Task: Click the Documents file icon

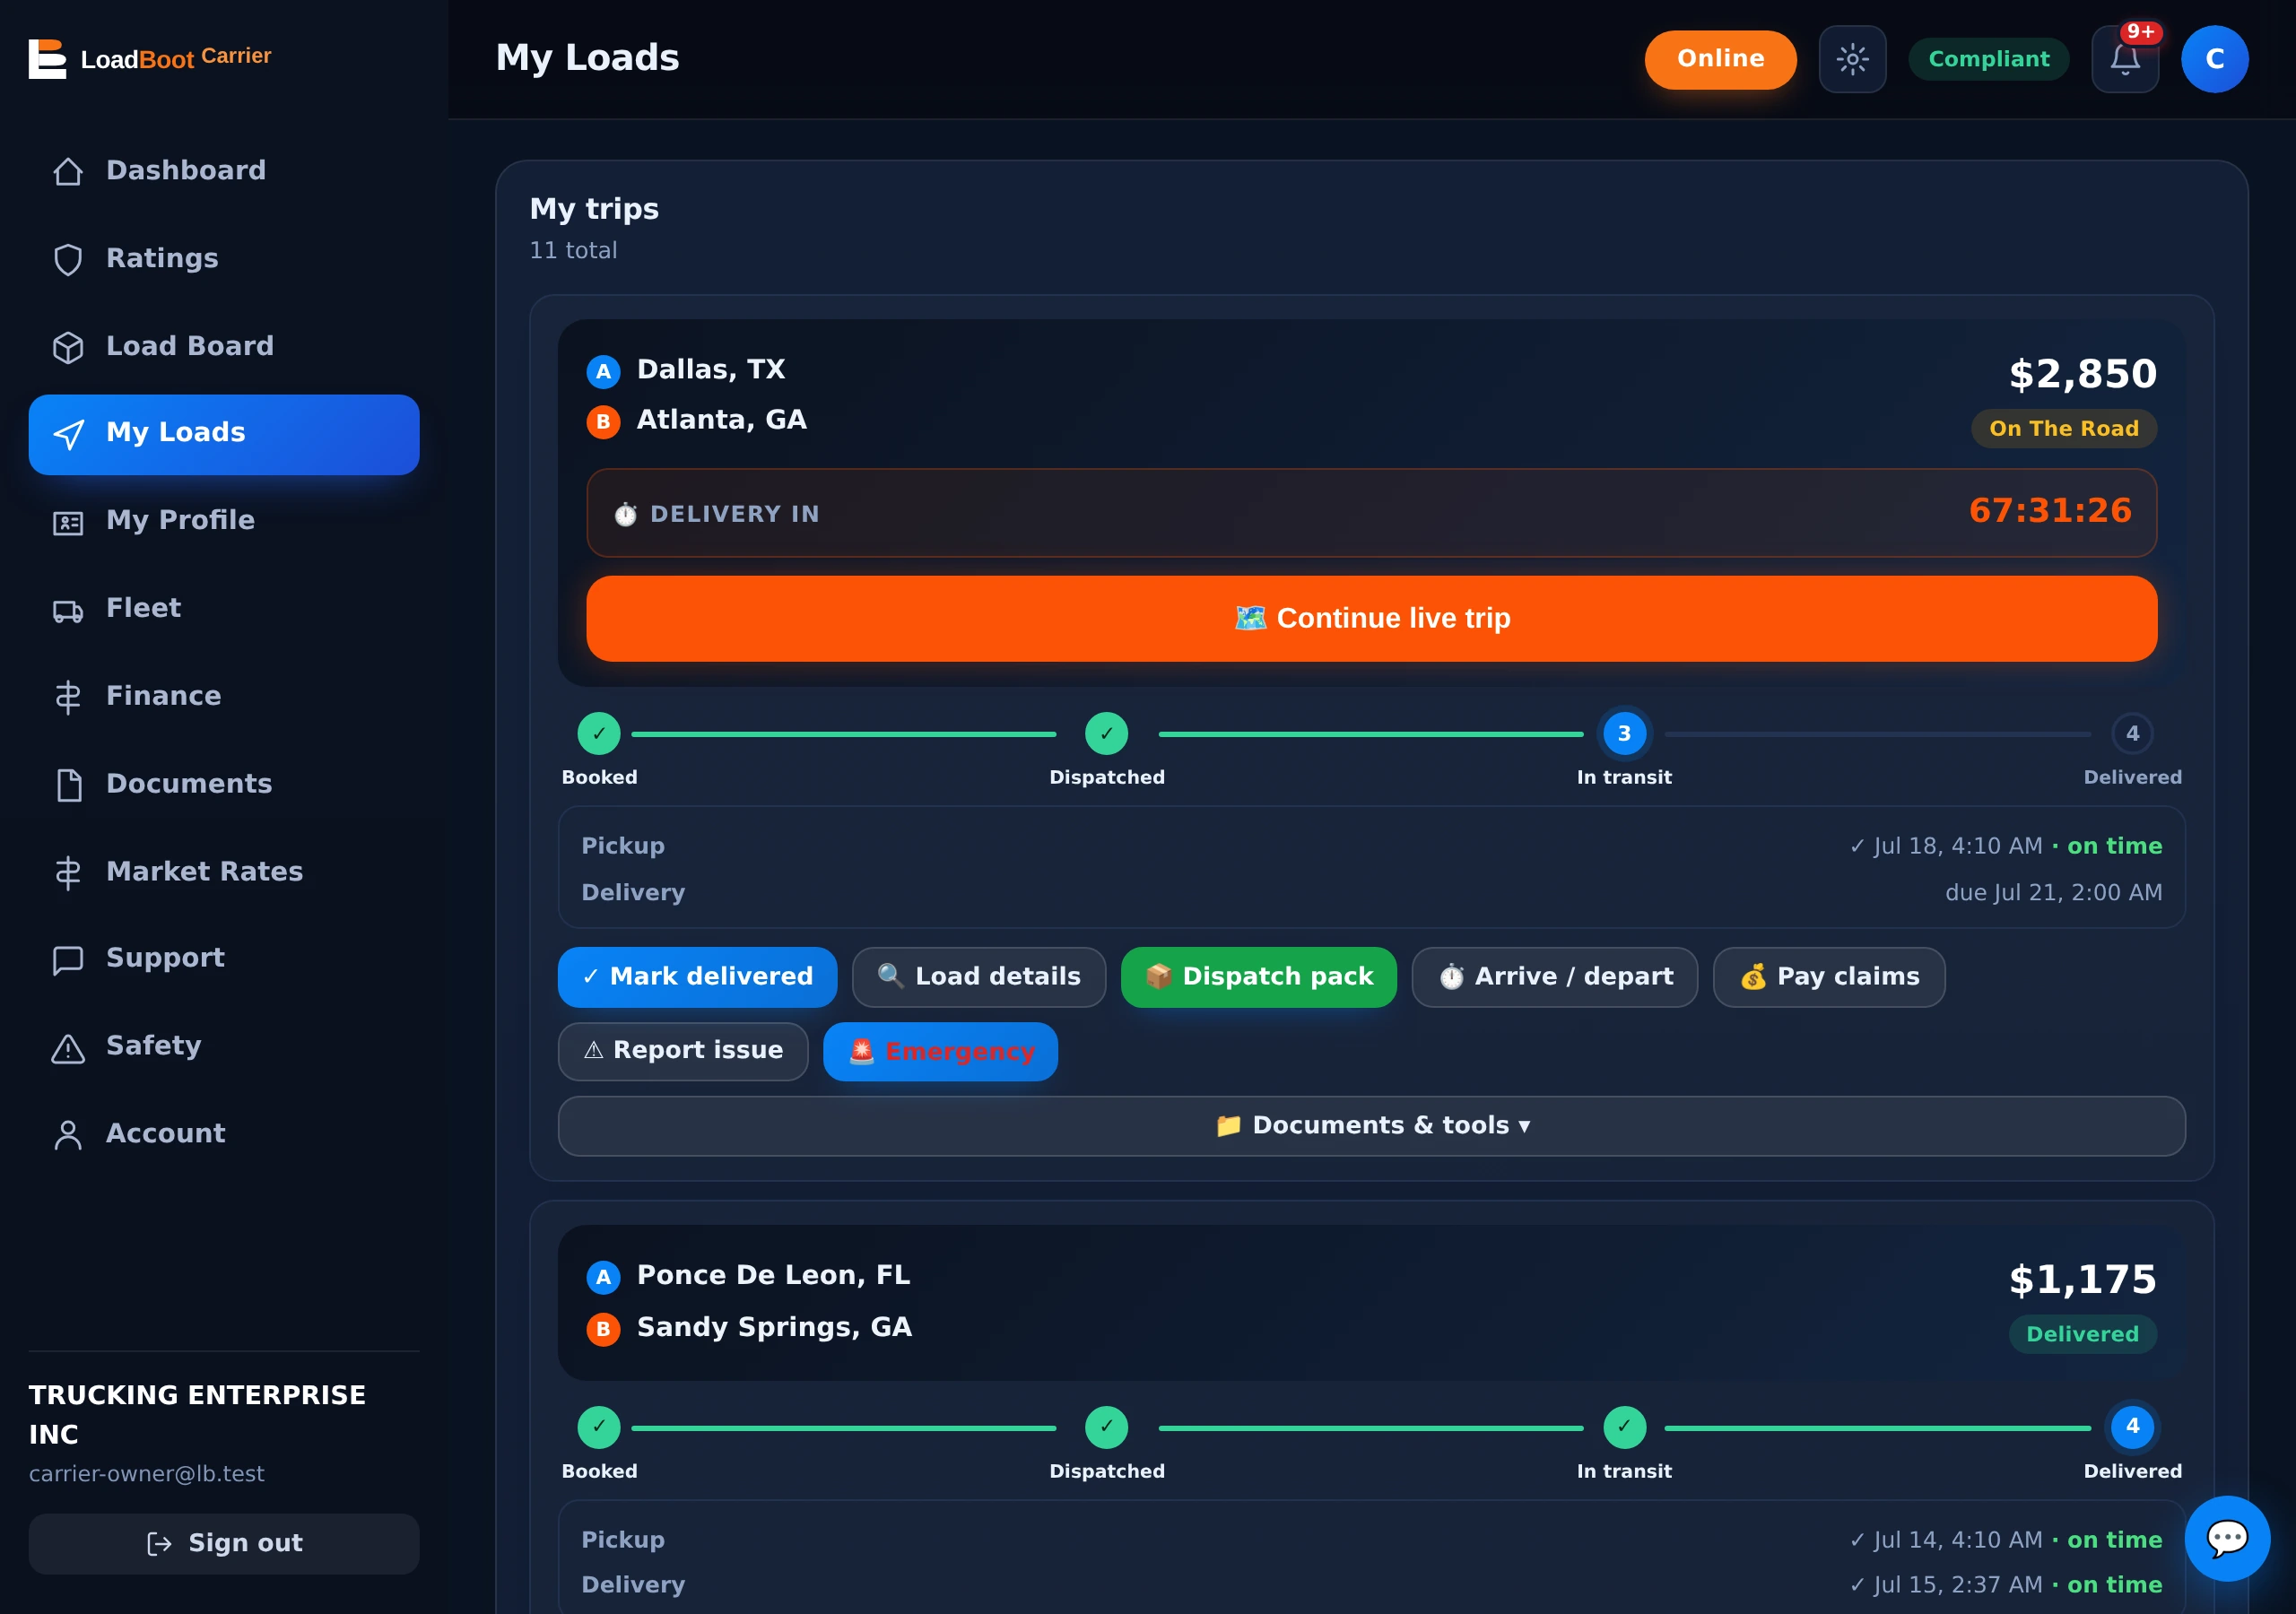Action: click(x=68, y=785)
